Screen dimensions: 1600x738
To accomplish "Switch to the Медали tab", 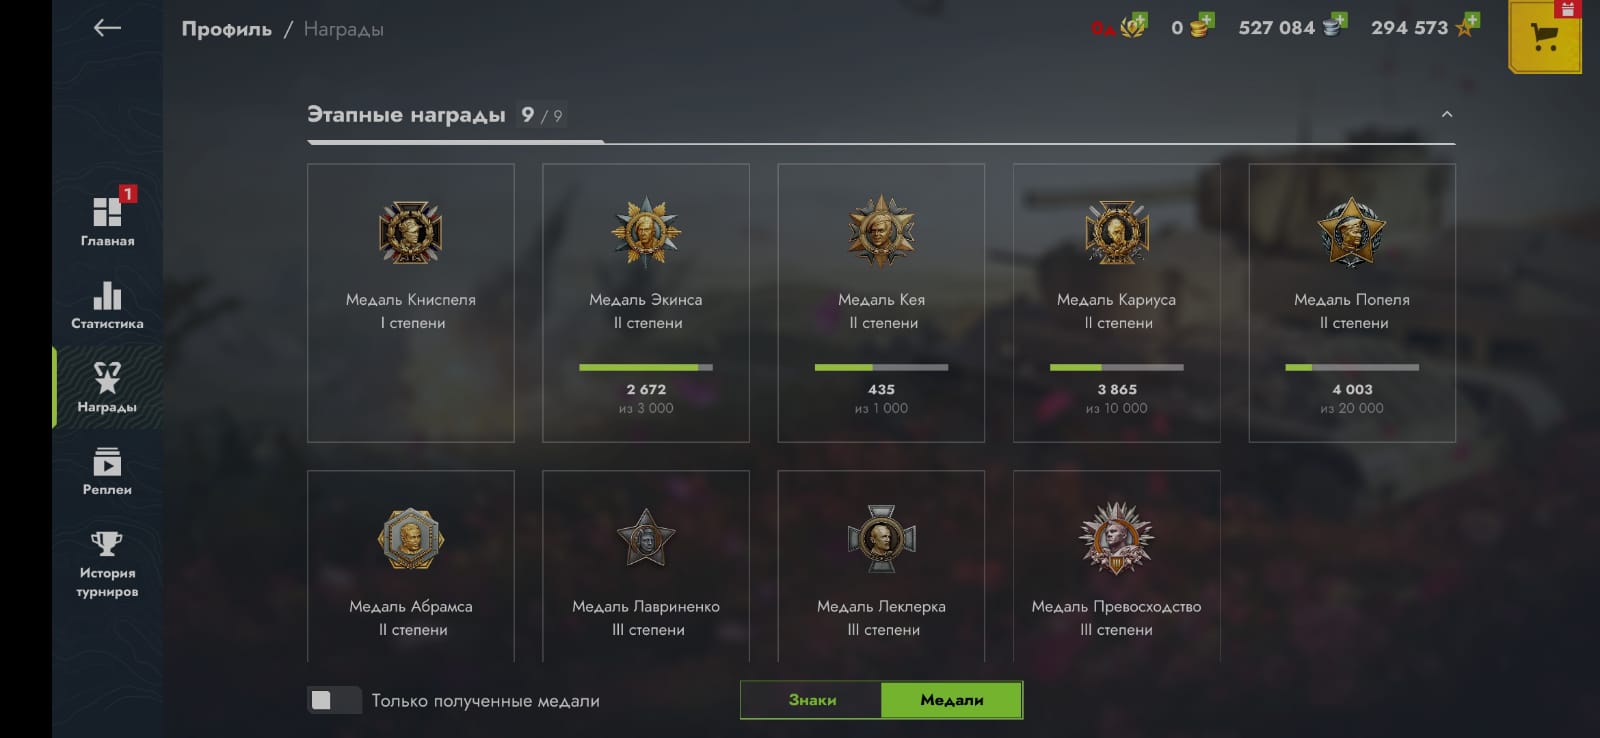I will pos(951,700).
